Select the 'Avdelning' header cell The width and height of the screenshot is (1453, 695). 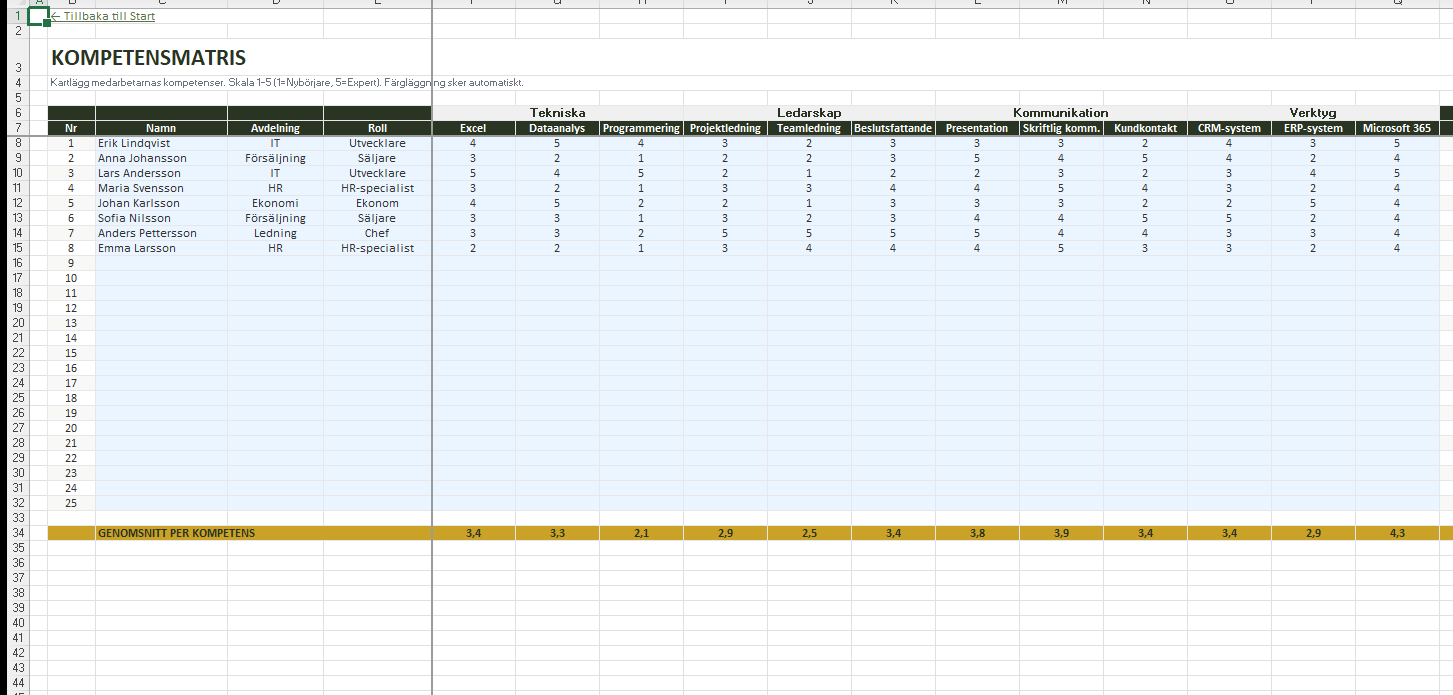[275, 128]
